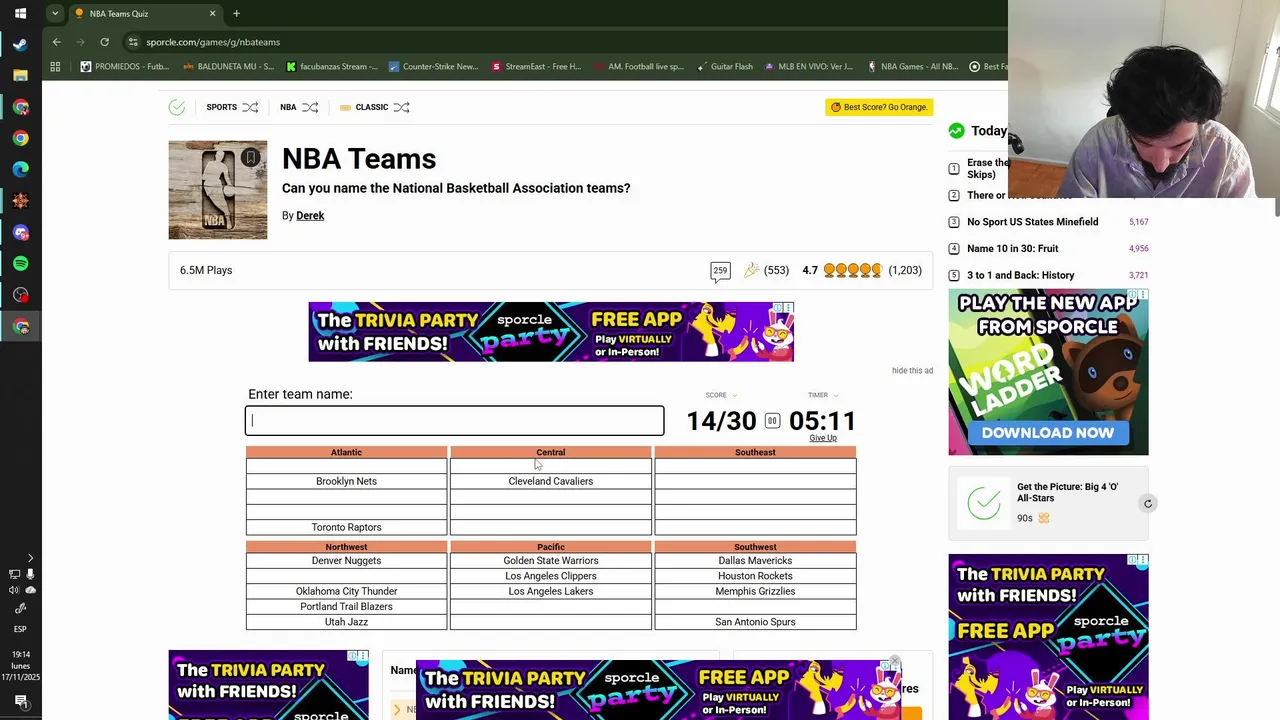Click the Atlantic division header

(x=346, y=452)
